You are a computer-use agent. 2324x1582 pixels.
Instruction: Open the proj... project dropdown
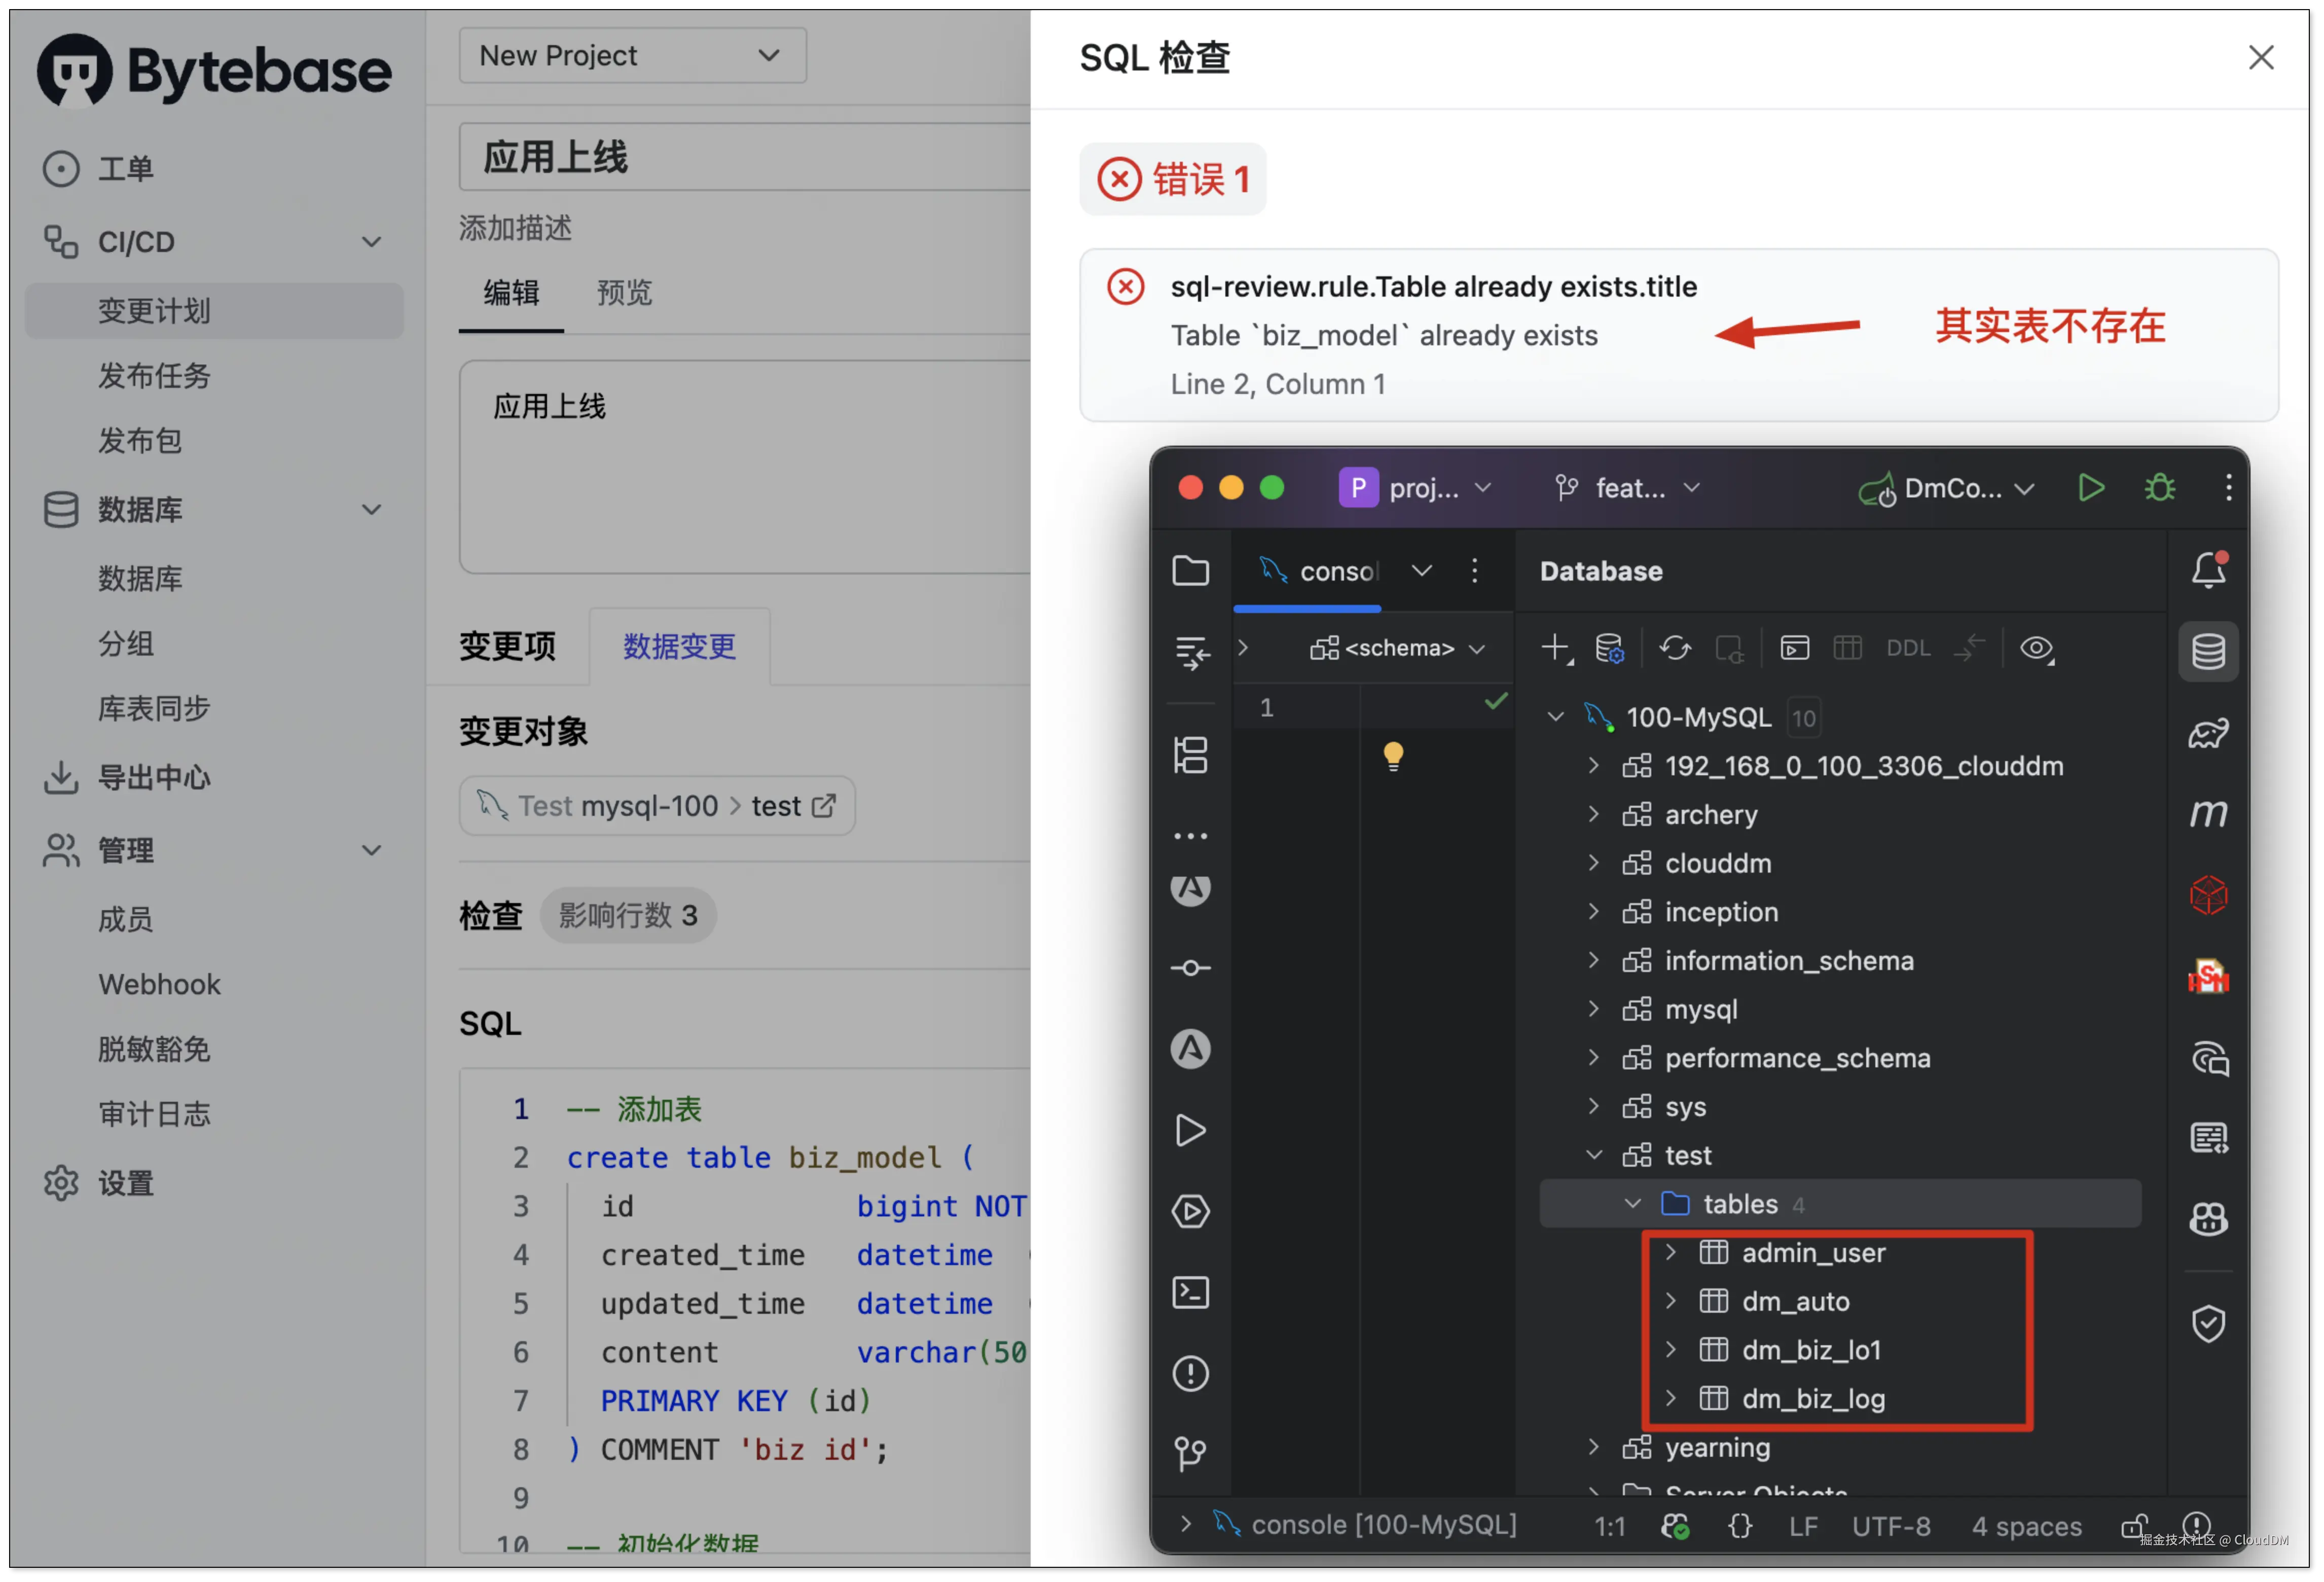point(1416,488)
